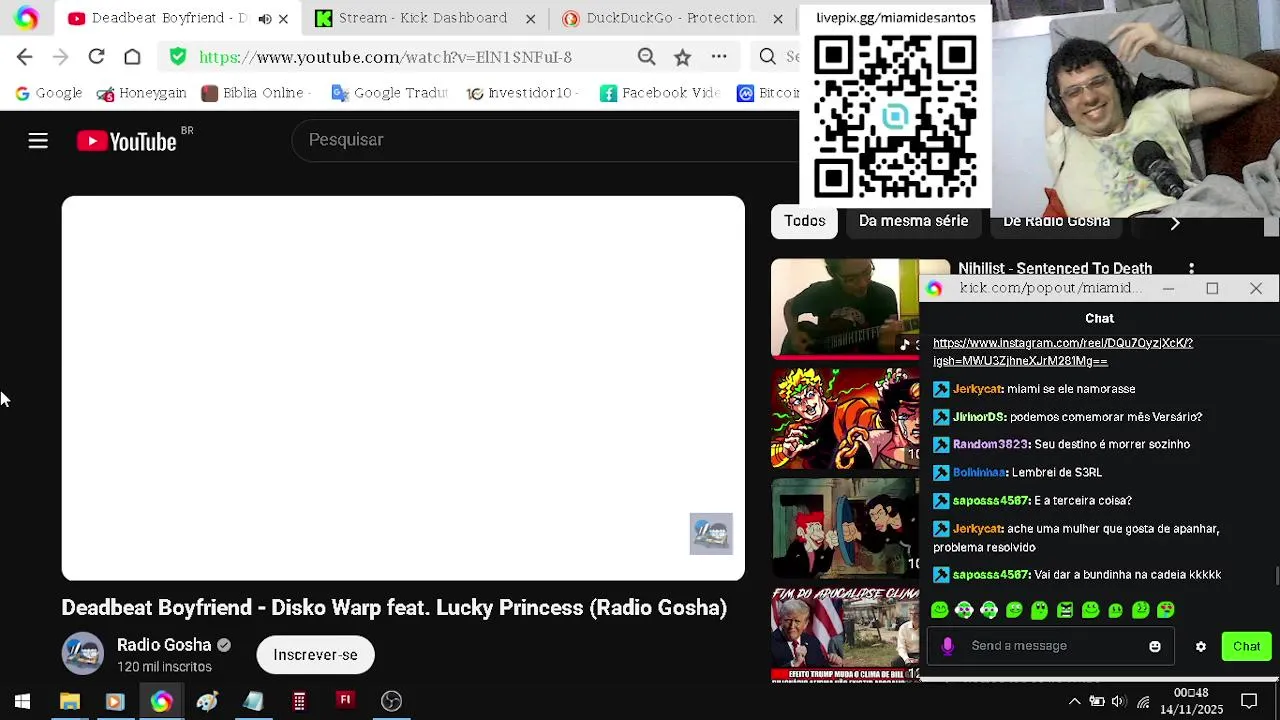Open the Dio cartoon video thumbnail
This screenshot has height=720, width=1280.
(x=844, y=418)
